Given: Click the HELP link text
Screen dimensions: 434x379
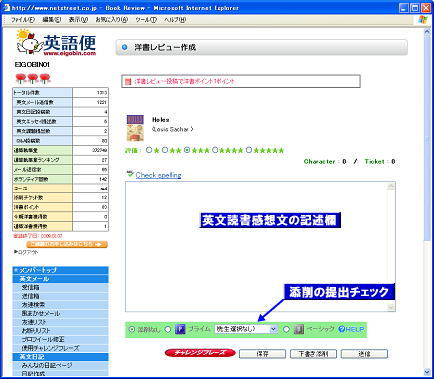Looking at the screenshot, I should pos(355,329).
